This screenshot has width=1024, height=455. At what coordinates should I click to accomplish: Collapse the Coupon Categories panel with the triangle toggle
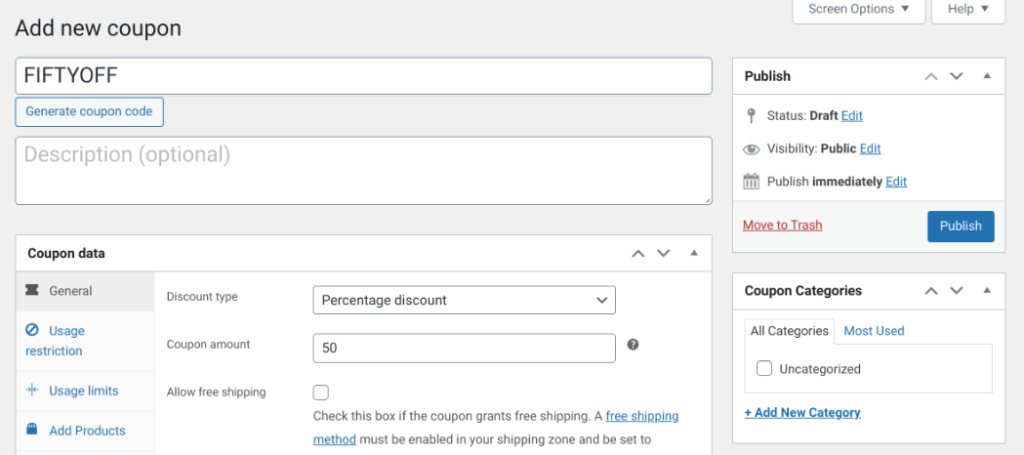point(987,291)
